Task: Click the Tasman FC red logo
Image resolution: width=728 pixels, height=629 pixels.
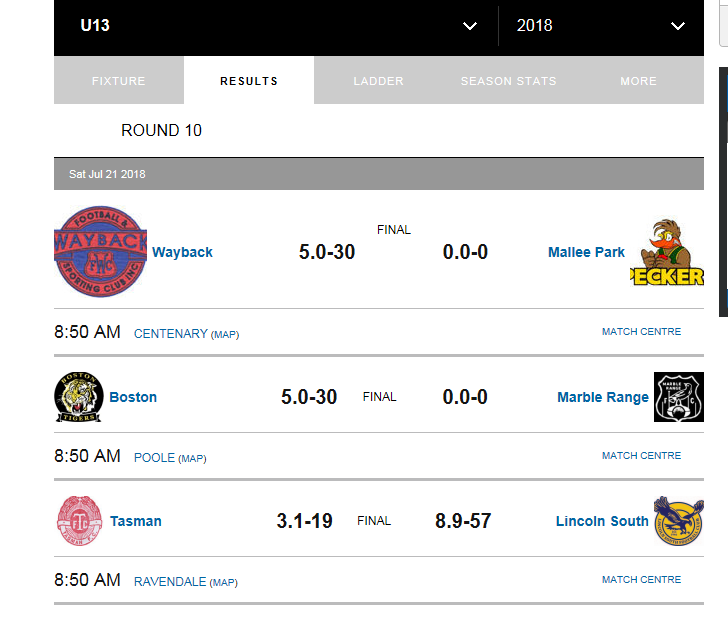Action: pos(79,521)
